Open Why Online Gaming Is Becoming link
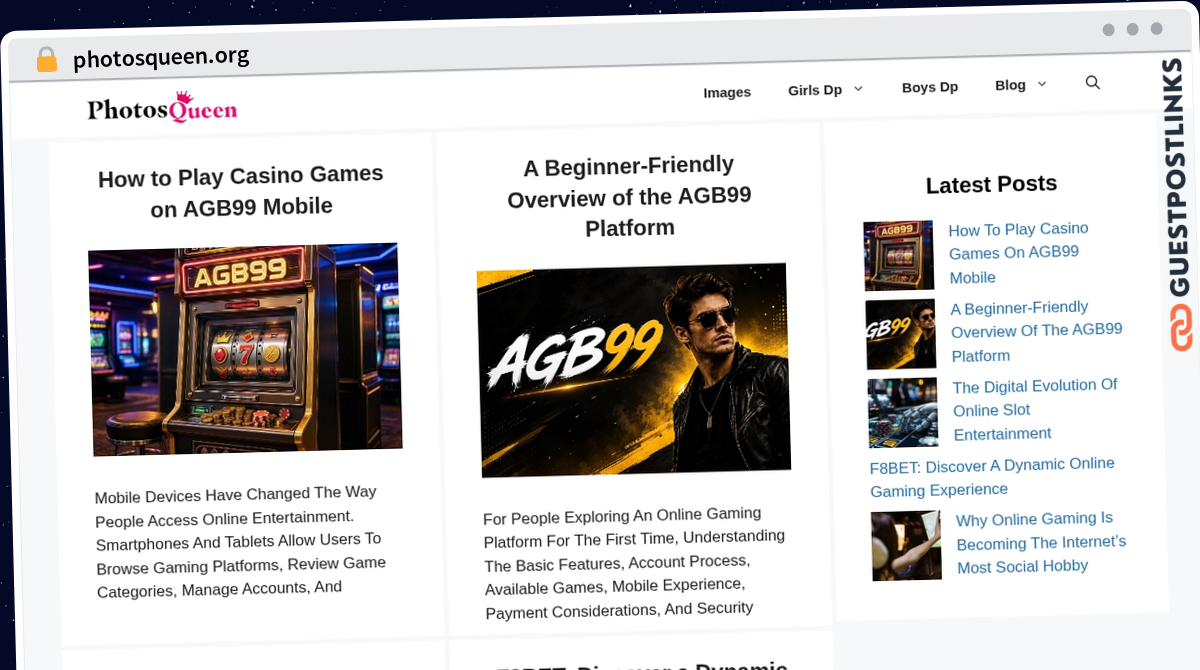This screenshot has width=1200, height=670. pos(1041,543)
